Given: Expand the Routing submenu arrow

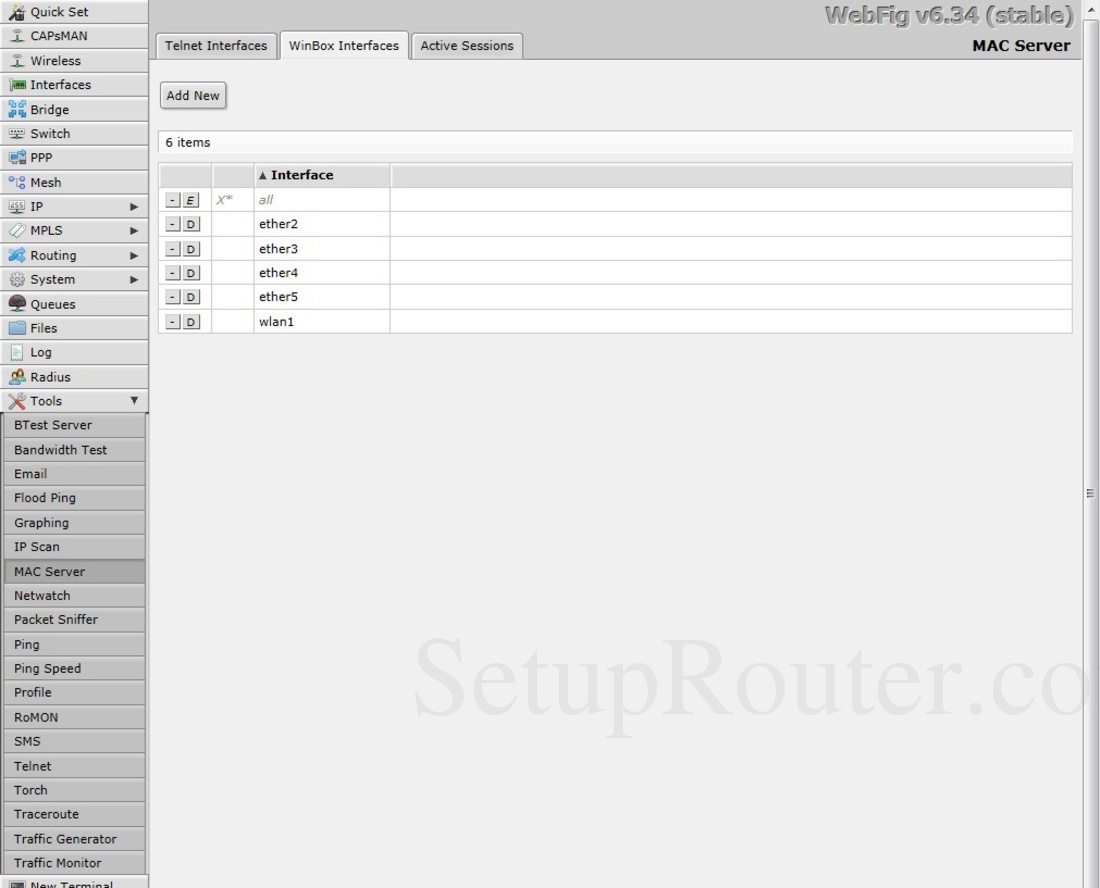Looking at the screenshot, I should [134, 255].
